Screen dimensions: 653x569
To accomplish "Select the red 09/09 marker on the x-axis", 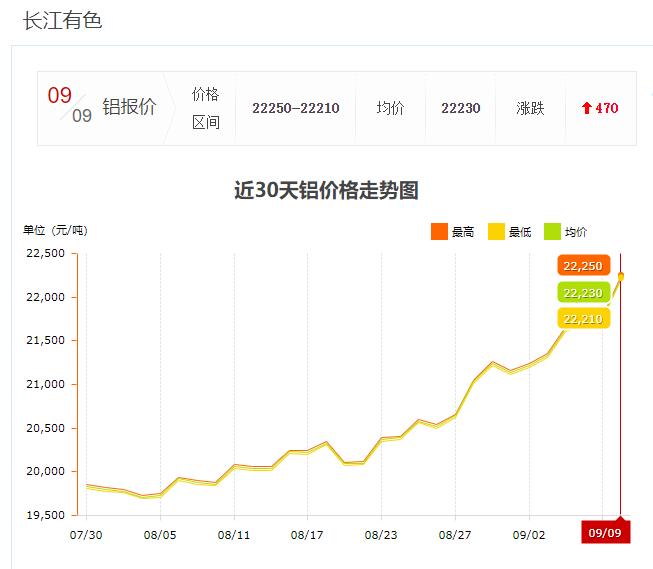I will point(606,533).
